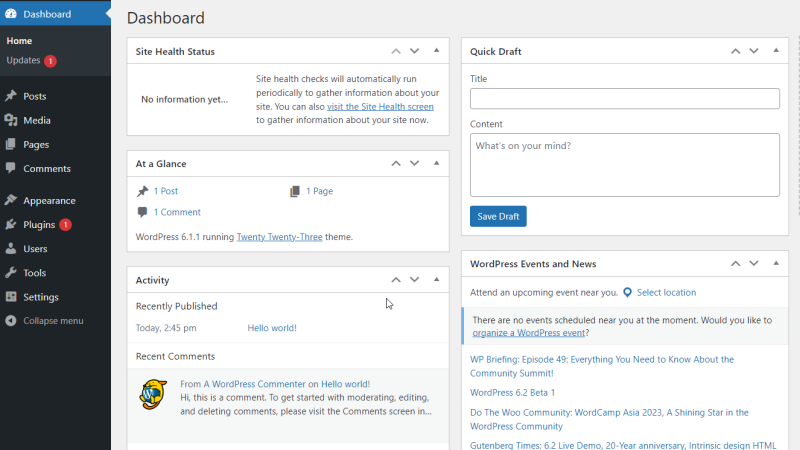Open the Media library icon
This screenshot has width=800, height=450.
click(11, 120)
